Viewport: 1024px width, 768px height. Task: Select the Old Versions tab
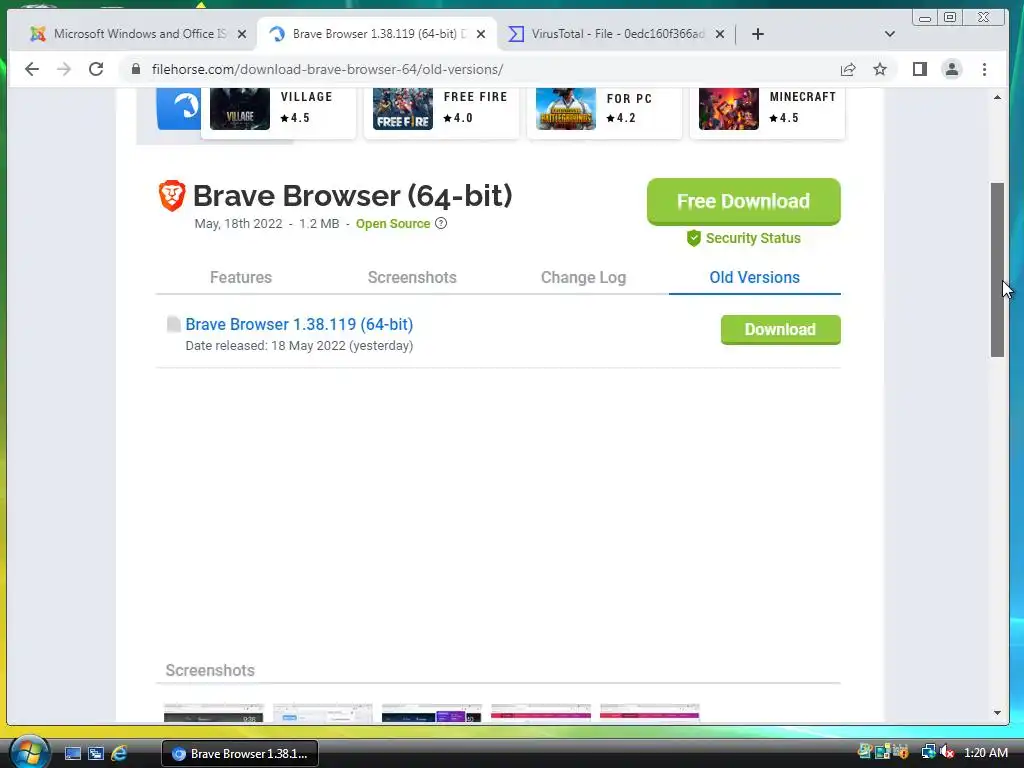coord(754,278)
